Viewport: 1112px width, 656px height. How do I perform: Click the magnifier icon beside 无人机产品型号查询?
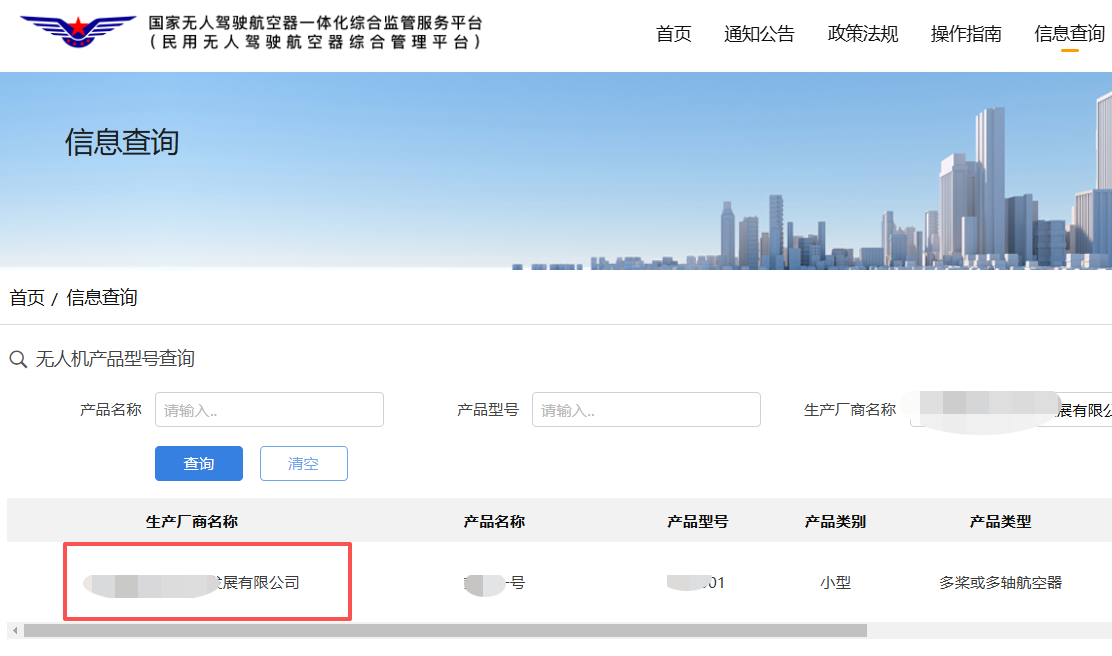(x=17, y=359)
